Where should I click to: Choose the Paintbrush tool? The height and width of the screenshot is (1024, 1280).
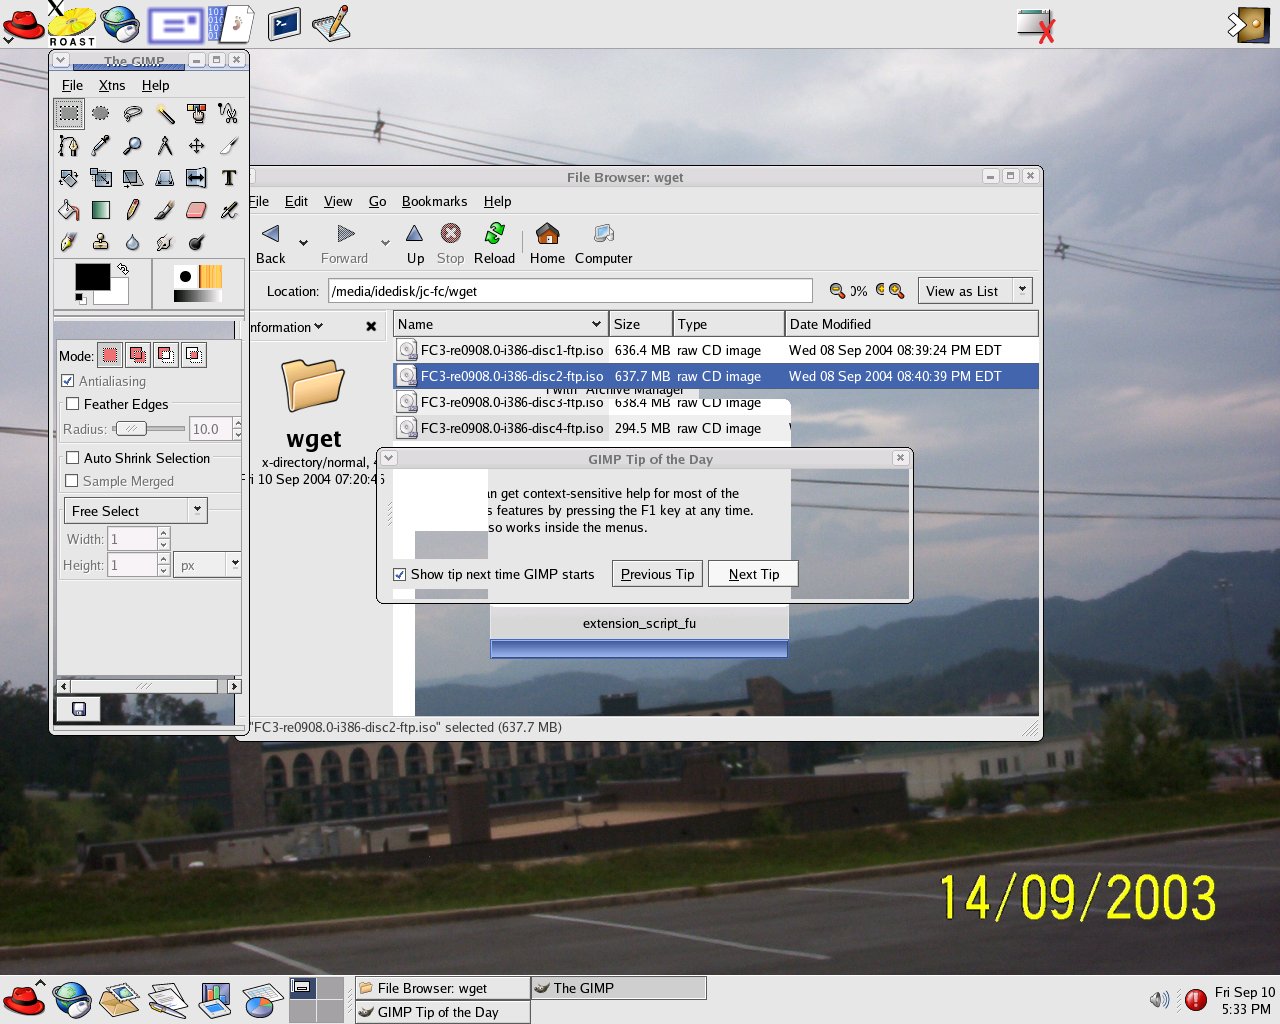pyautogui.click(x=165, y=210)
